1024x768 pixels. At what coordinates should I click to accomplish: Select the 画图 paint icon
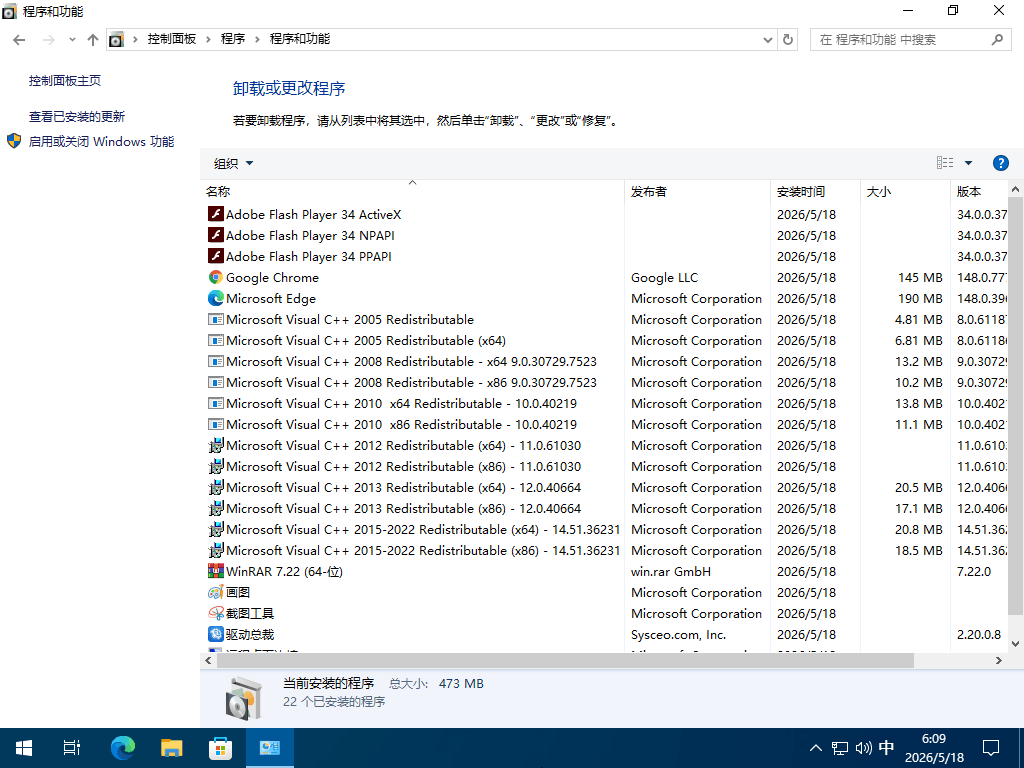coord(216,592)
